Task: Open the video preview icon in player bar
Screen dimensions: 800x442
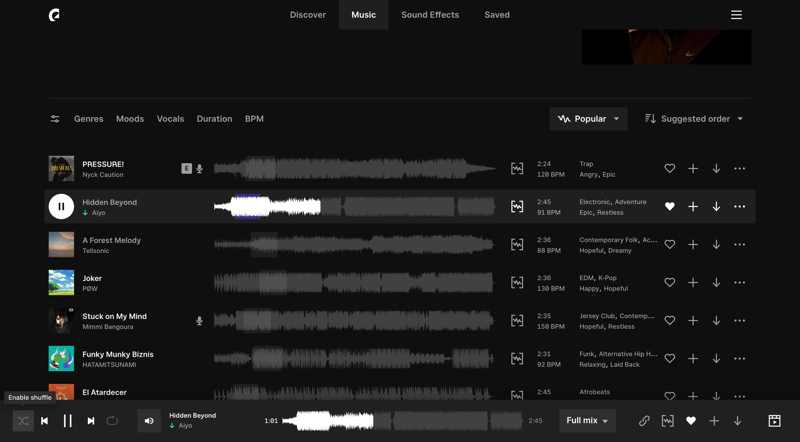Action: tap(774, 421)
